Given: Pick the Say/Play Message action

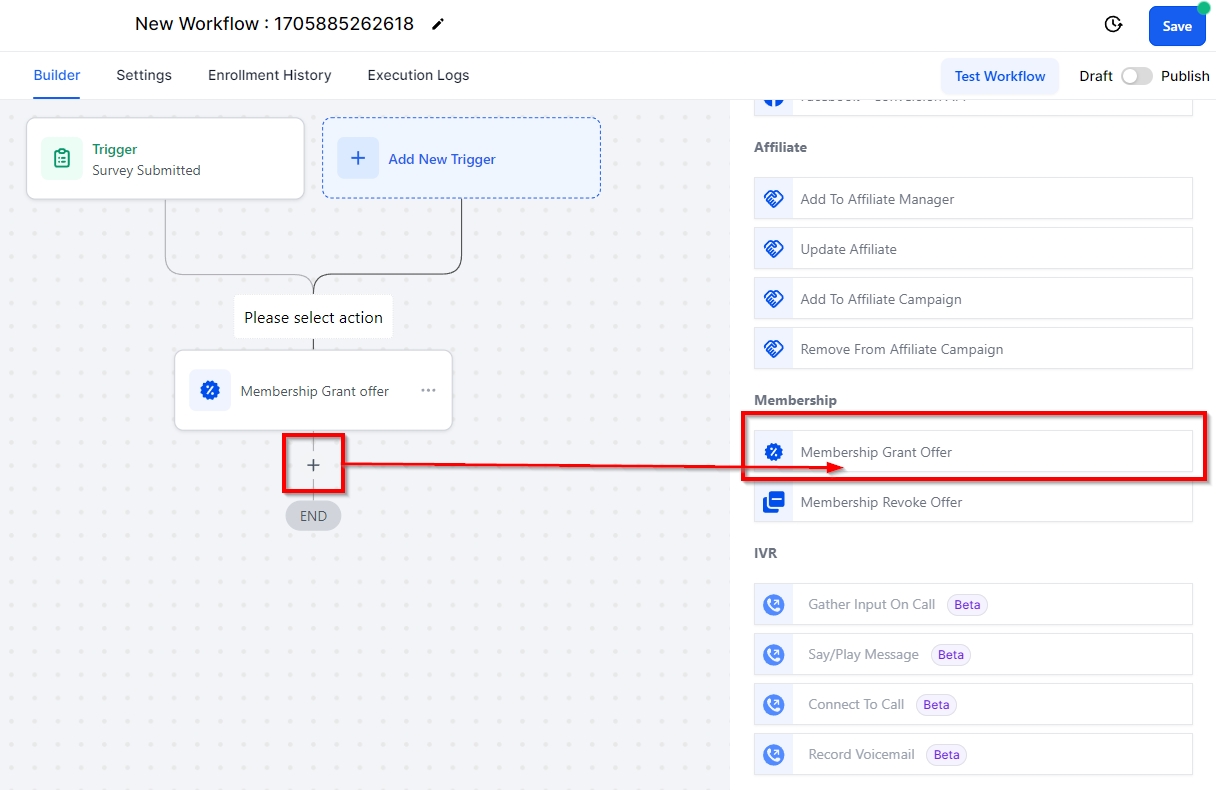Looking at the screenshot, I should point(863,654).
